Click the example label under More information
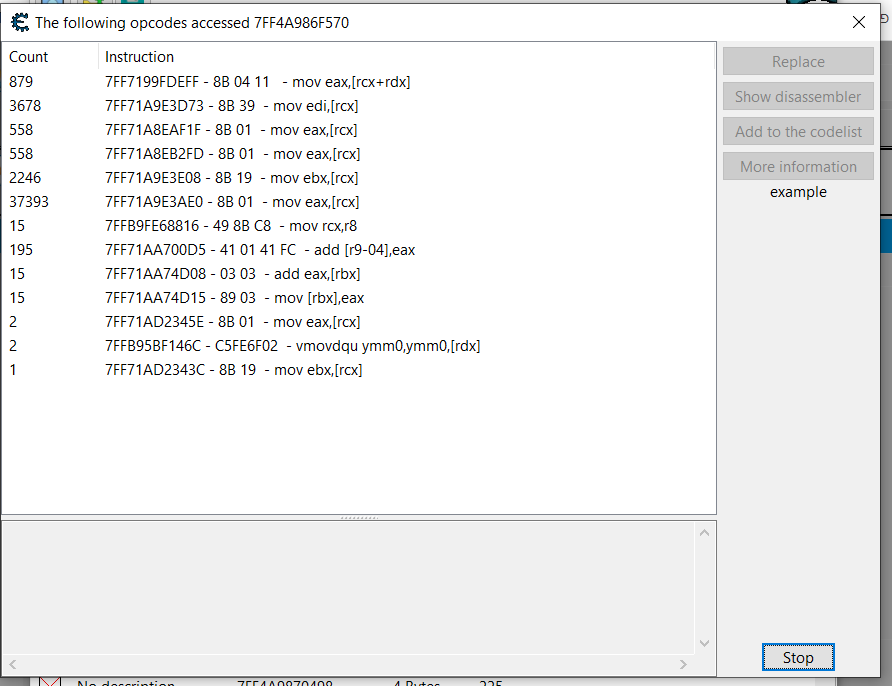This screenshot has width=892, height=686. click(797, 192)
